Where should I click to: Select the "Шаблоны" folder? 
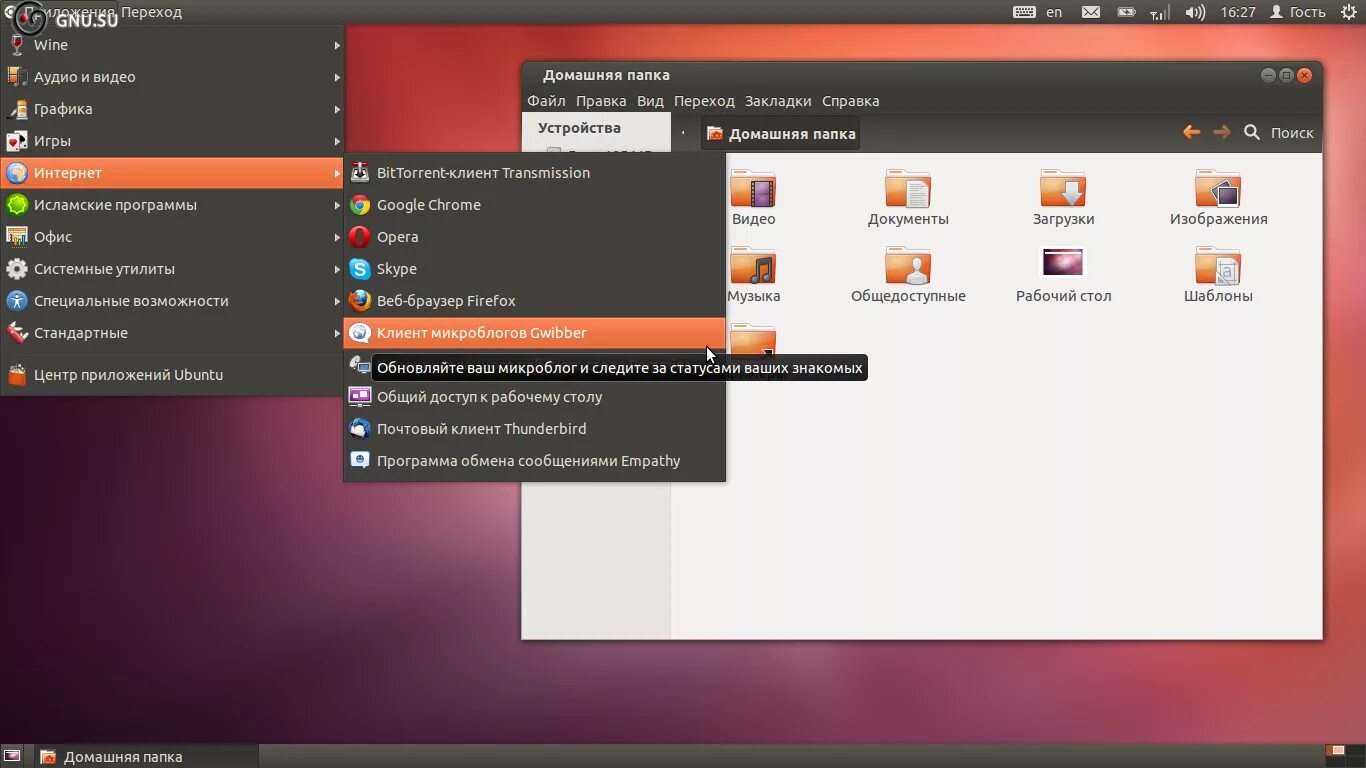(x=1218, y=275)
